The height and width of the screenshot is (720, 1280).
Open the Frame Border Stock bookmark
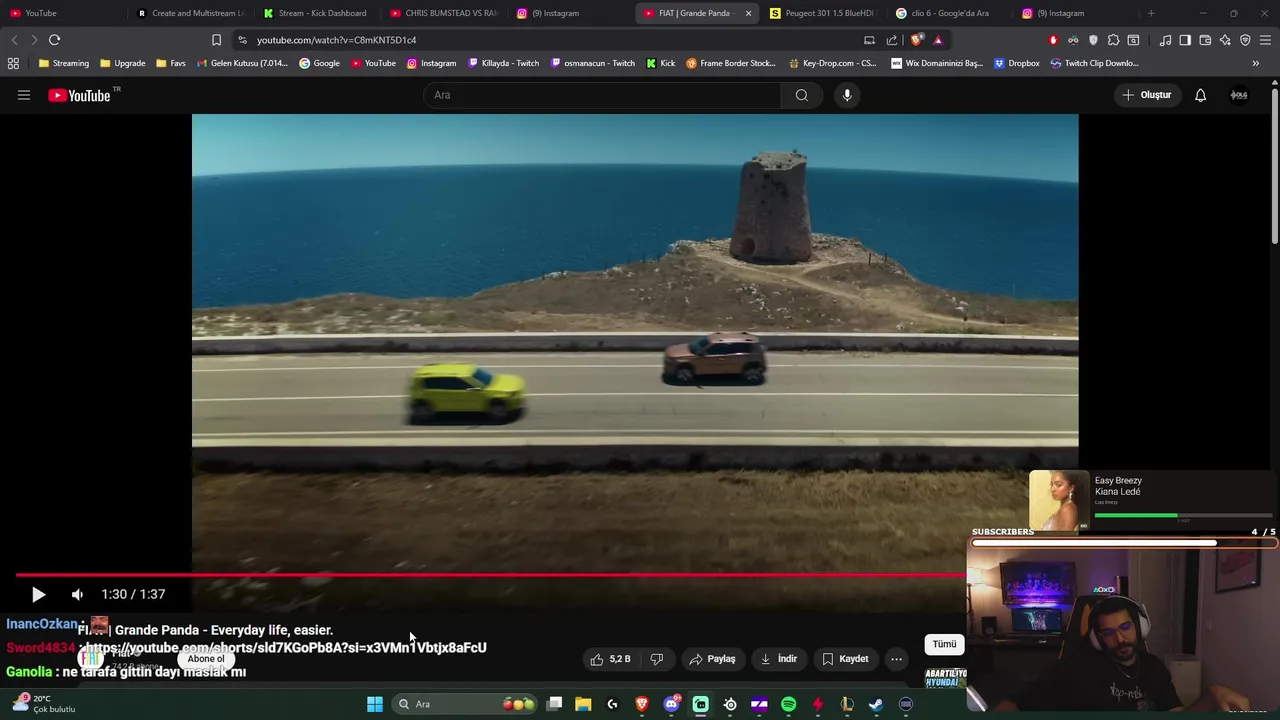click(x=730, y=63)
